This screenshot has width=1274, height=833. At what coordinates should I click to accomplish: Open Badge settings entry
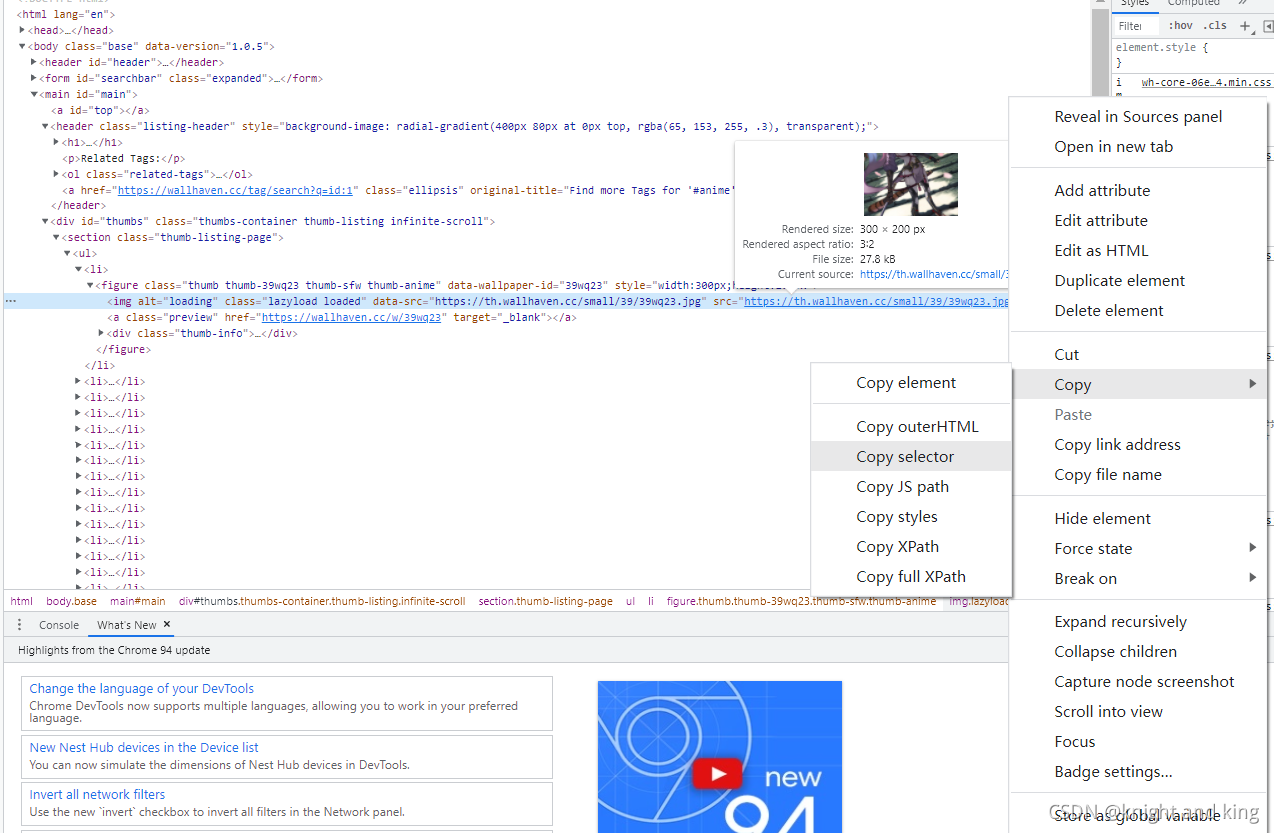1138,771
